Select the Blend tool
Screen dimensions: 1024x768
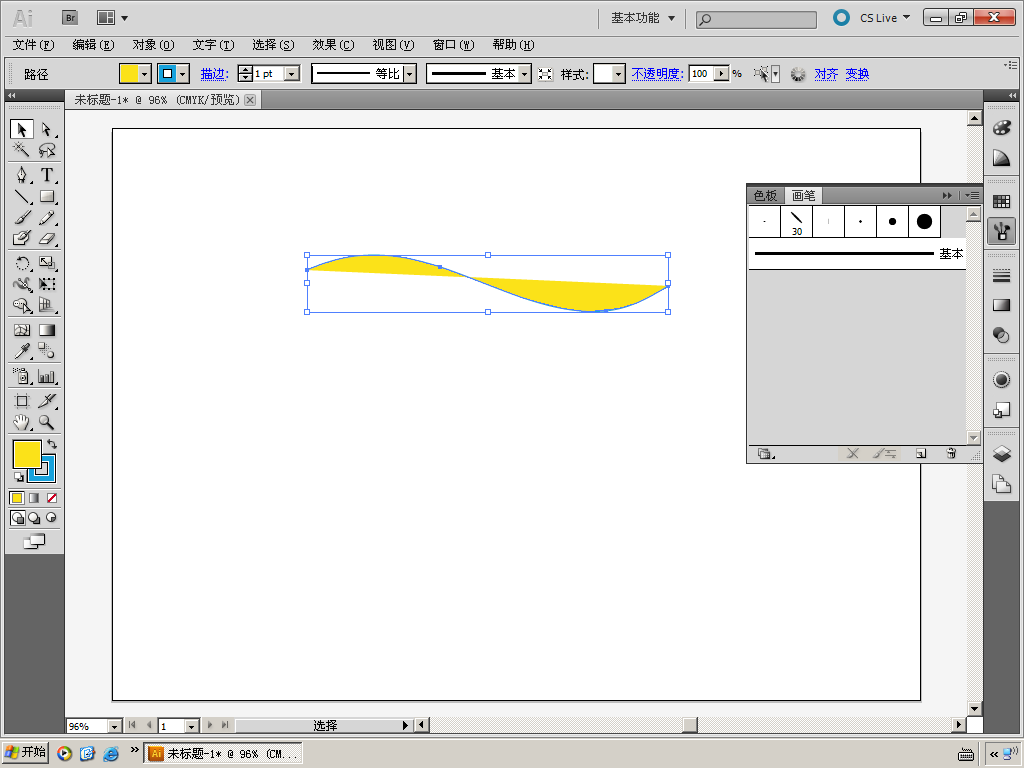[46, 351]
